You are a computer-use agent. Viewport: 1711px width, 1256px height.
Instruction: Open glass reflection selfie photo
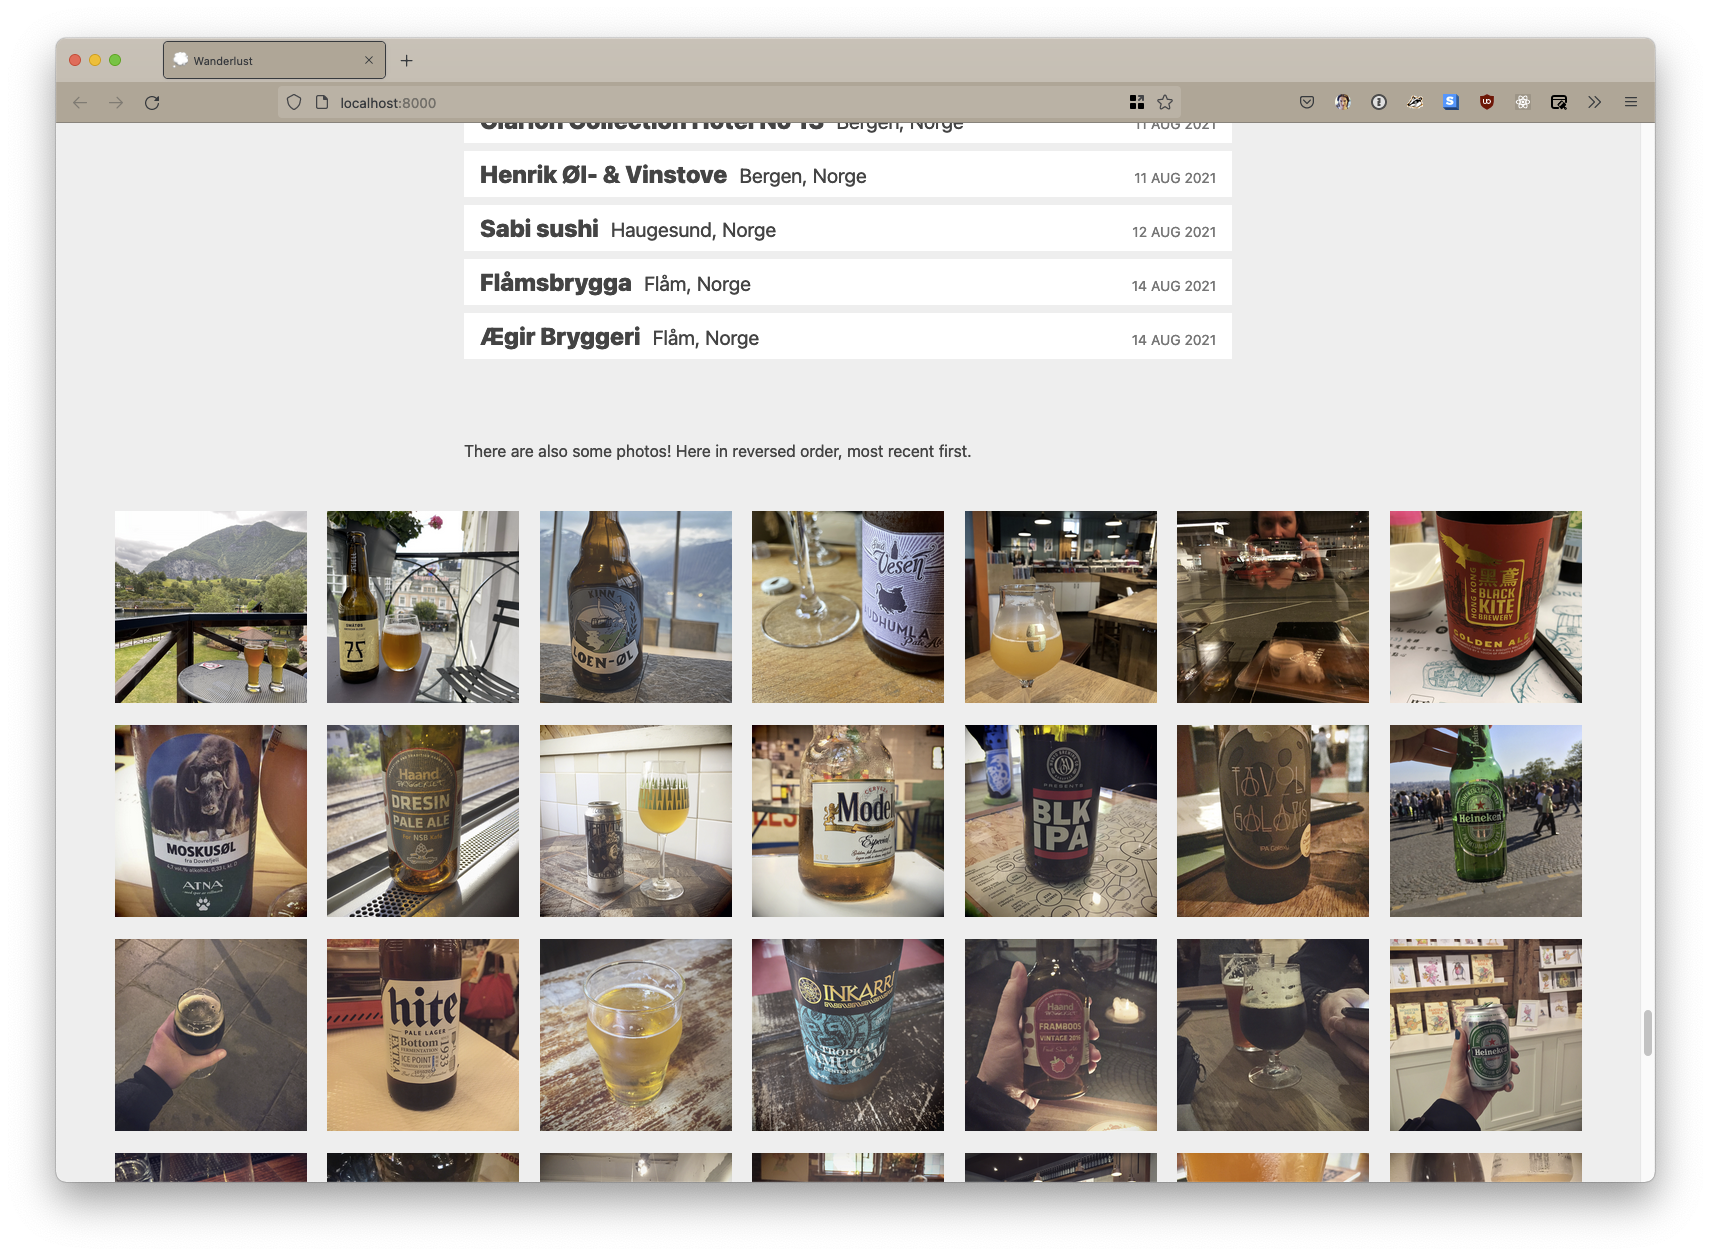[1273, 607]
